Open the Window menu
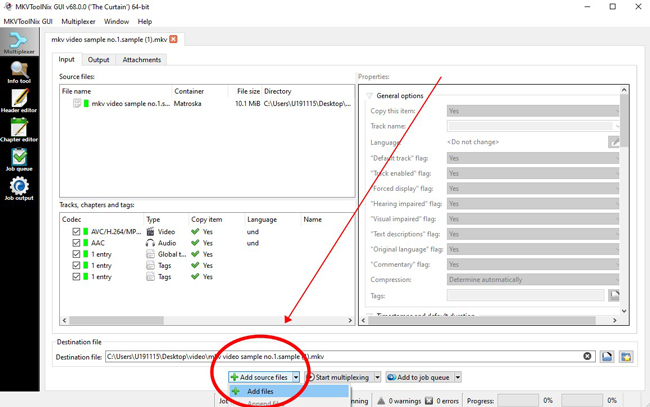650x407 pixels. (116, 22)
